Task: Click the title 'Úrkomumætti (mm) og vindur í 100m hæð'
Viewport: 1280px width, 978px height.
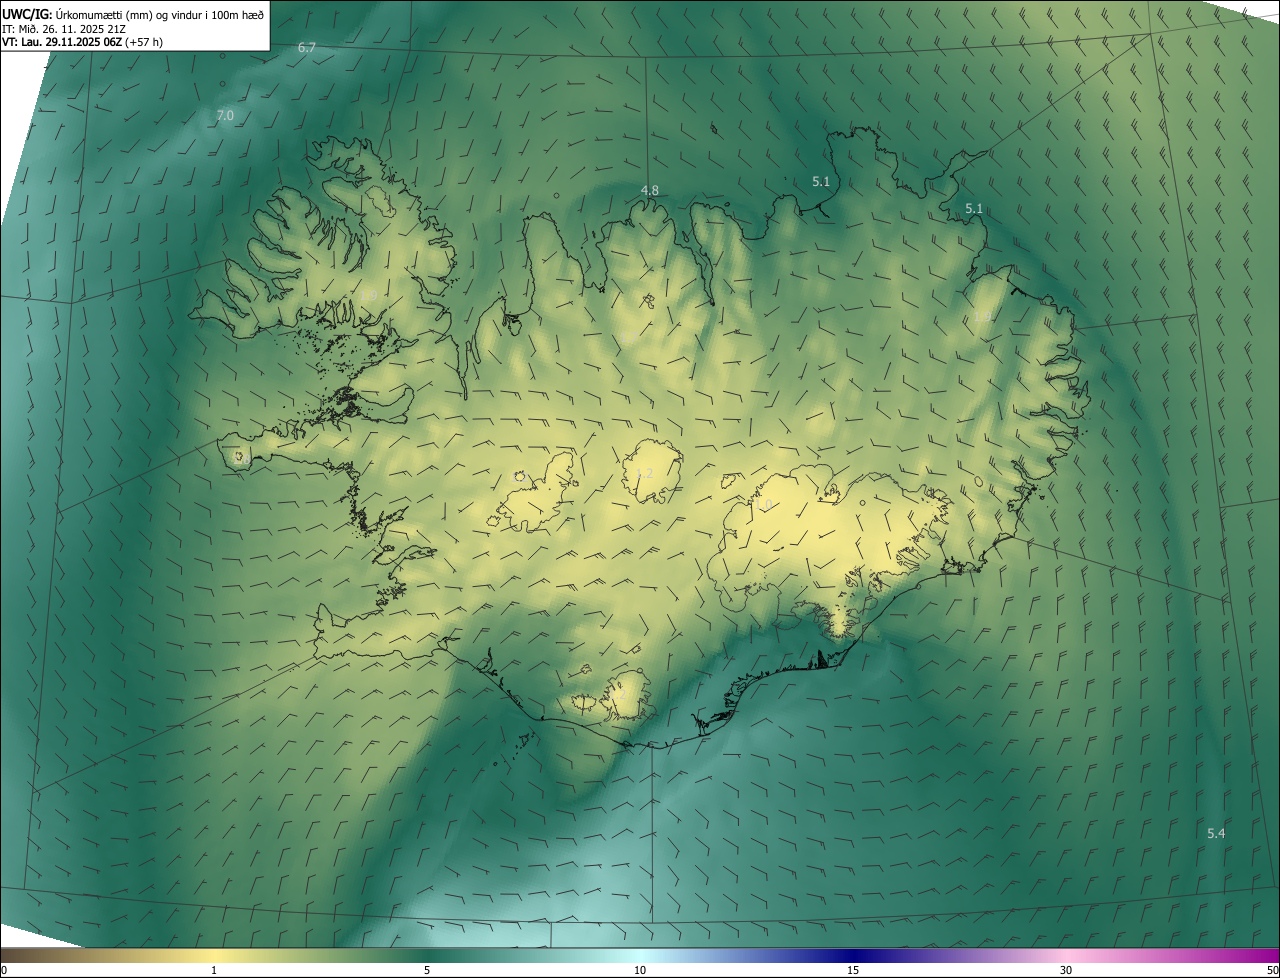Action: [x=160, y=14]
